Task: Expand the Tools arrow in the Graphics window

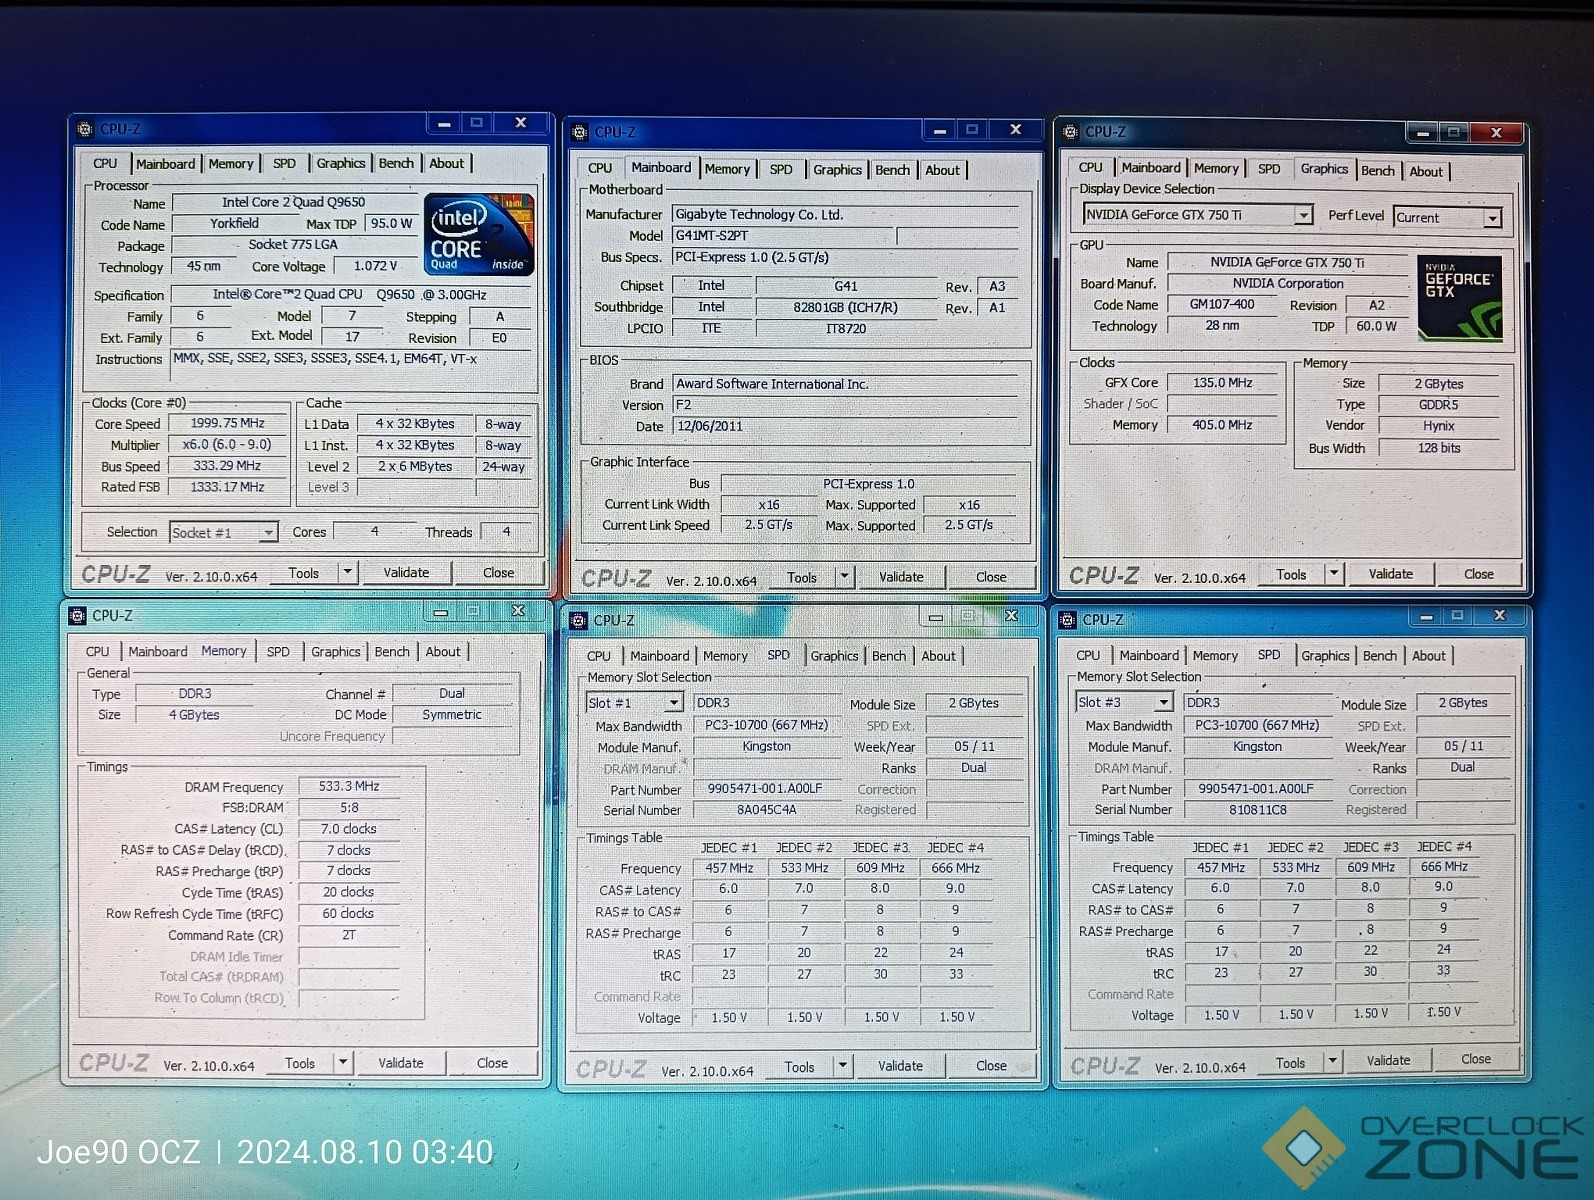Action: coord(1334,574)
